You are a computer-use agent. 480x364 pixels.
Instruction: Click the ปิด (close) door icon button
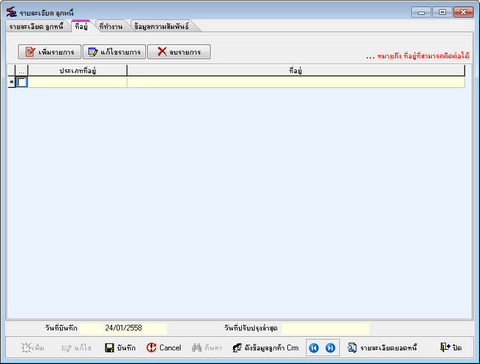(x=451, y=348)
